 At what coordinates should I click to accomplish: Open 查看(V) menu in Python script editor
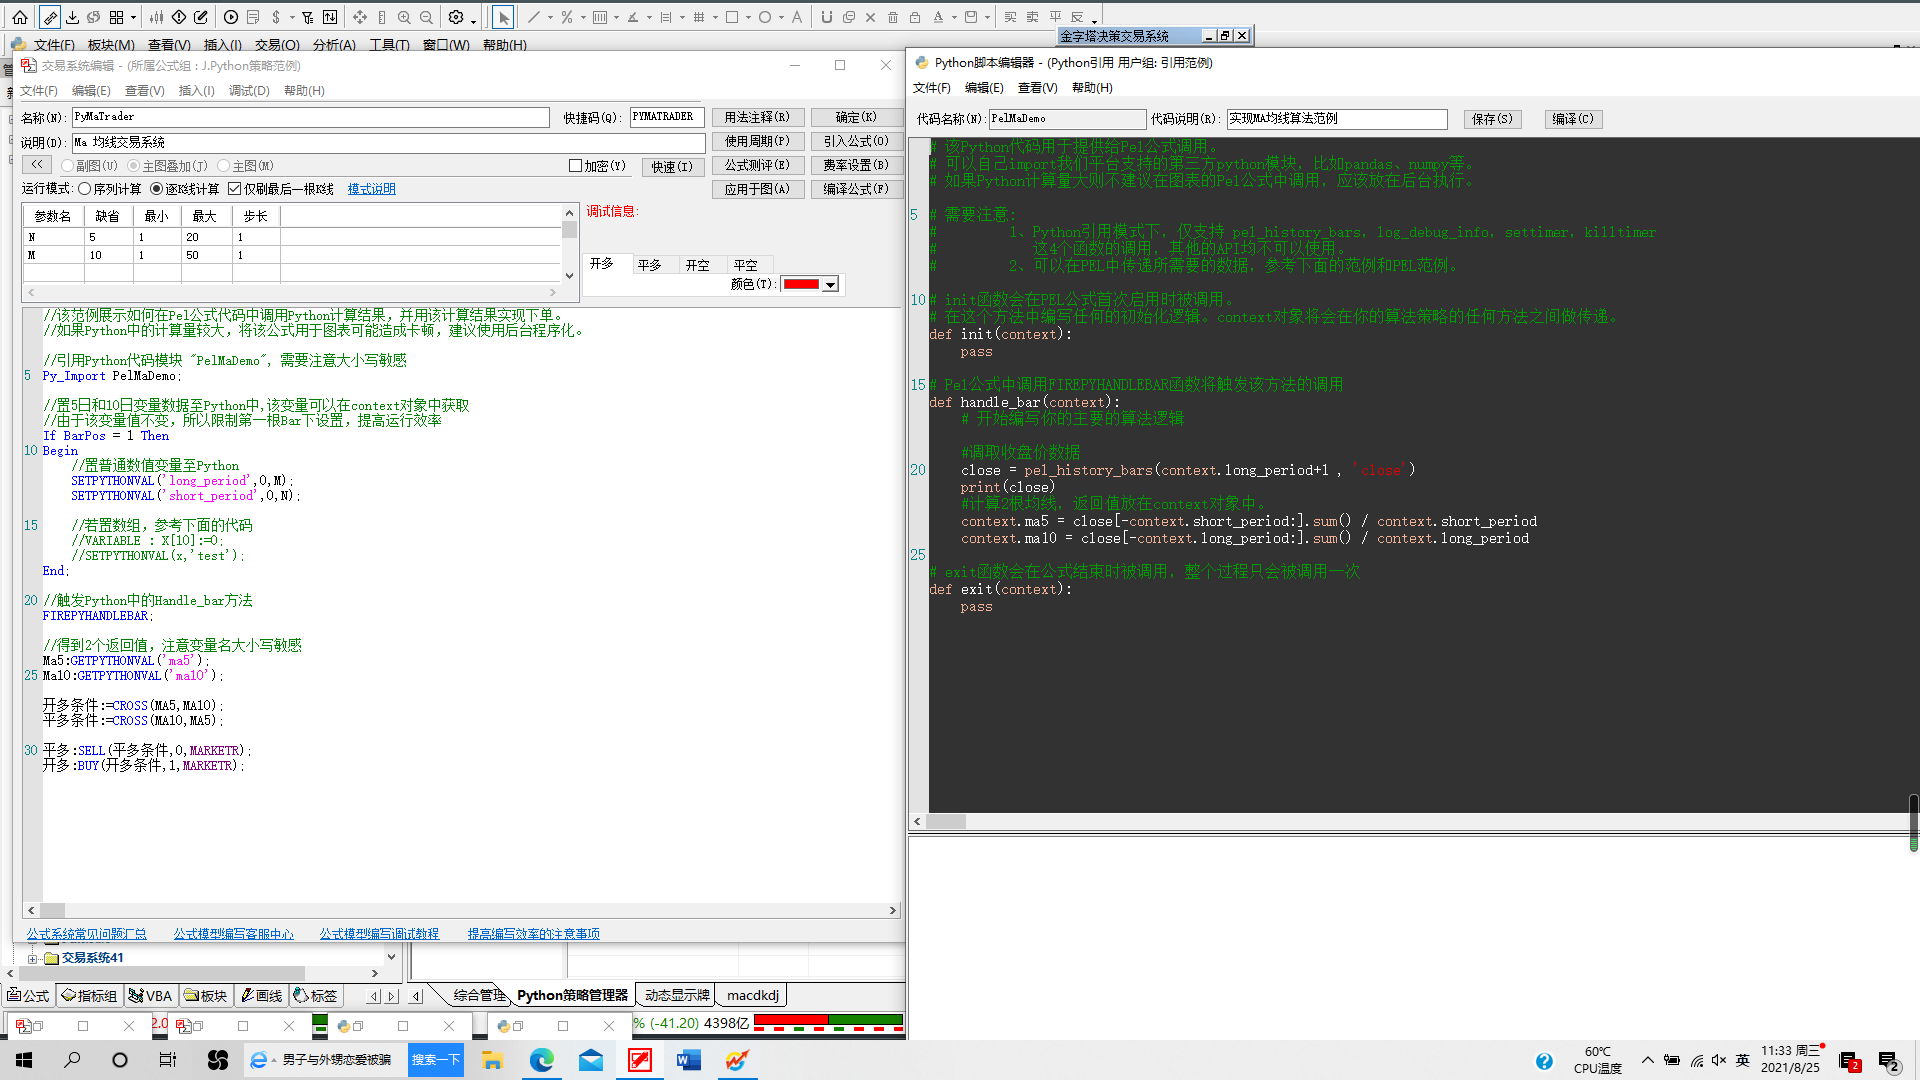pos(1037,88)
